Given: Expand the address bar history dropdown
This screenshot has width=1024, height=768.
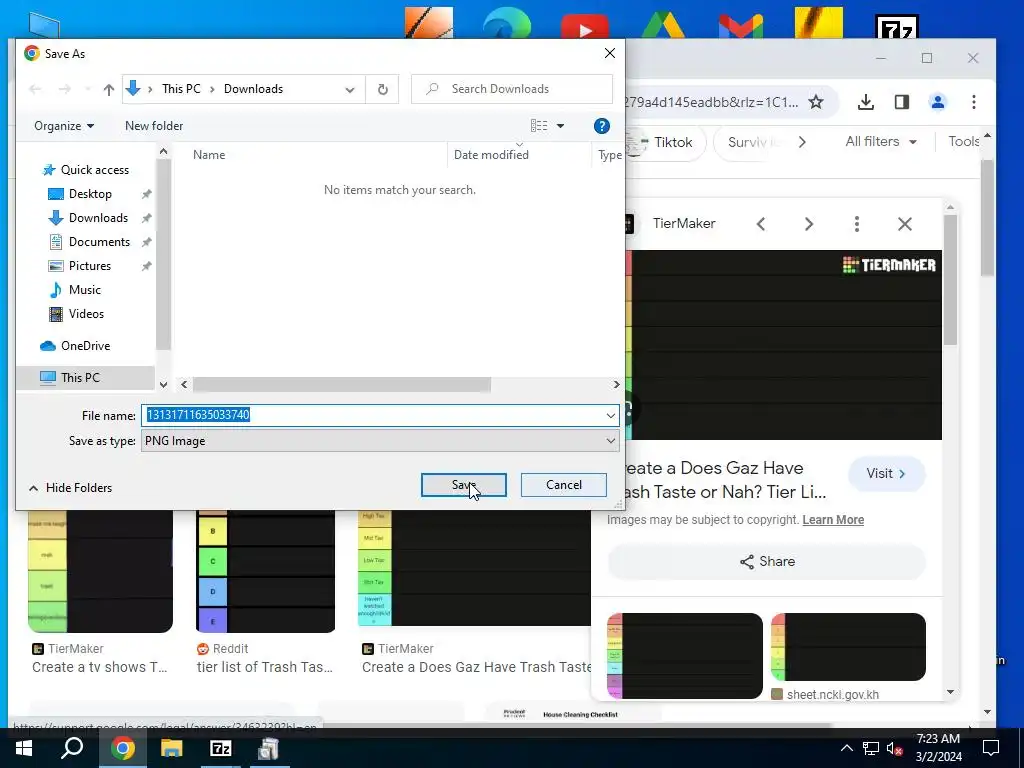Looking at the screenshot, I should [x=349, y=89].
